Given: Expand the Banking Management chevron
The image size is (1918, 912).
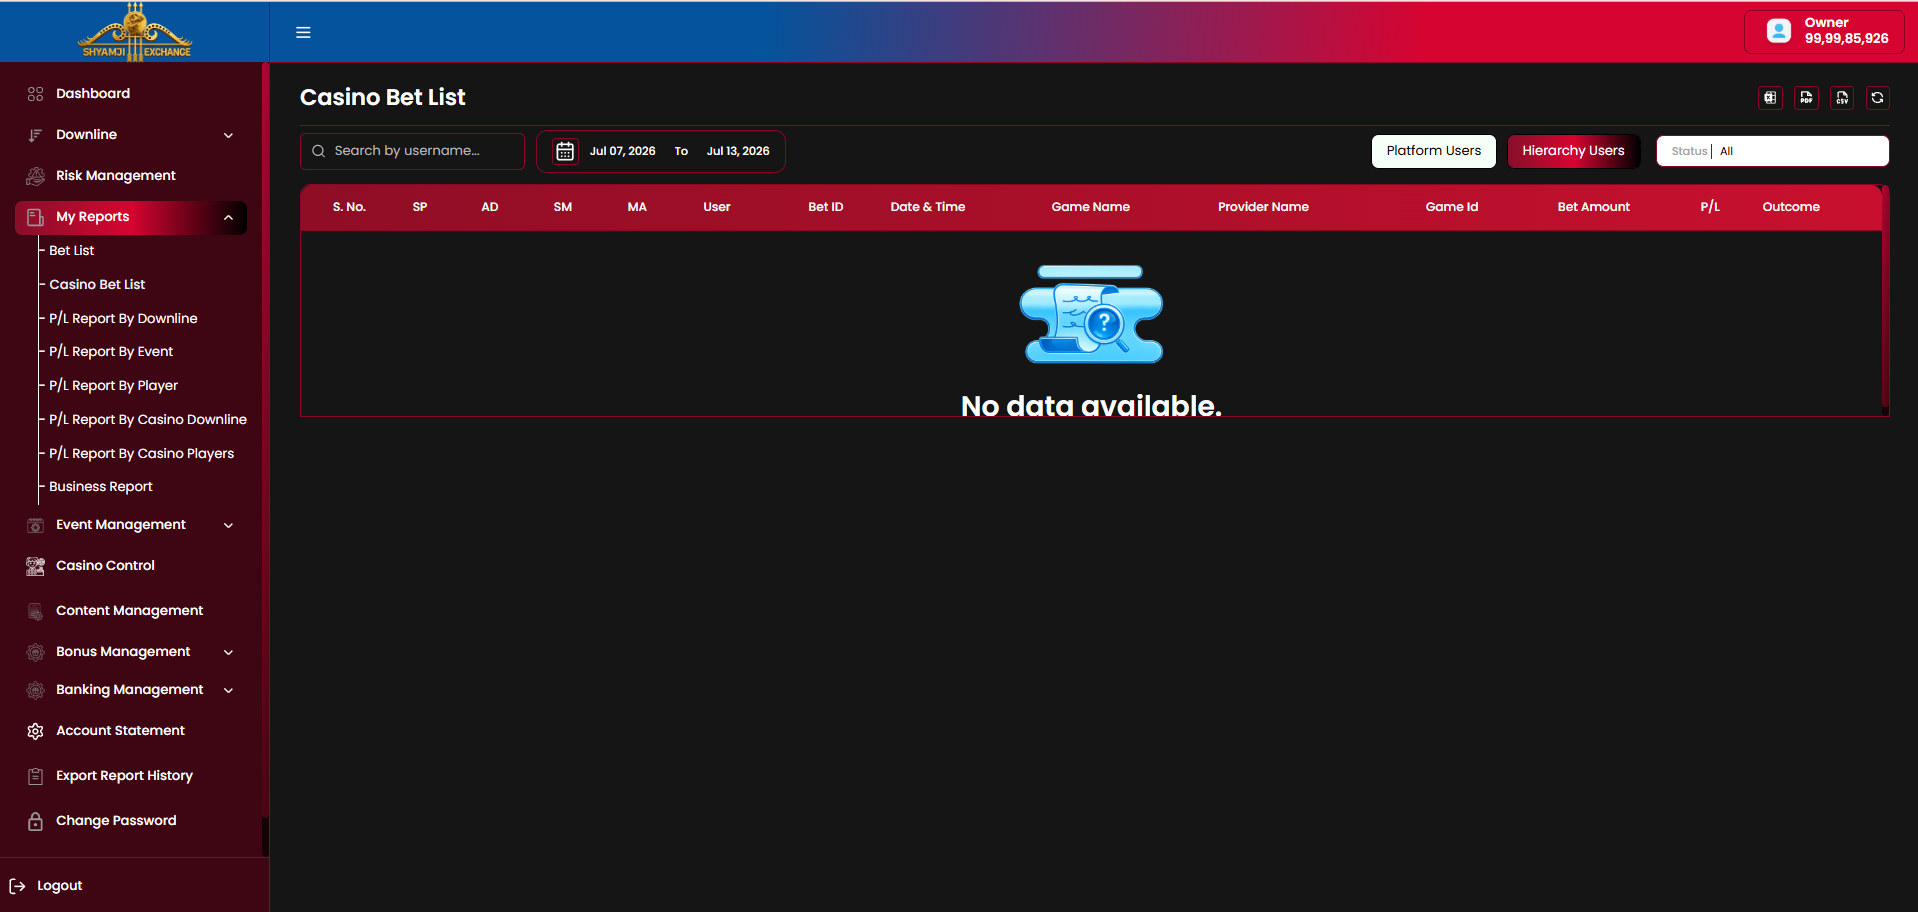Looking at the screenshot, I should (228, 690).
